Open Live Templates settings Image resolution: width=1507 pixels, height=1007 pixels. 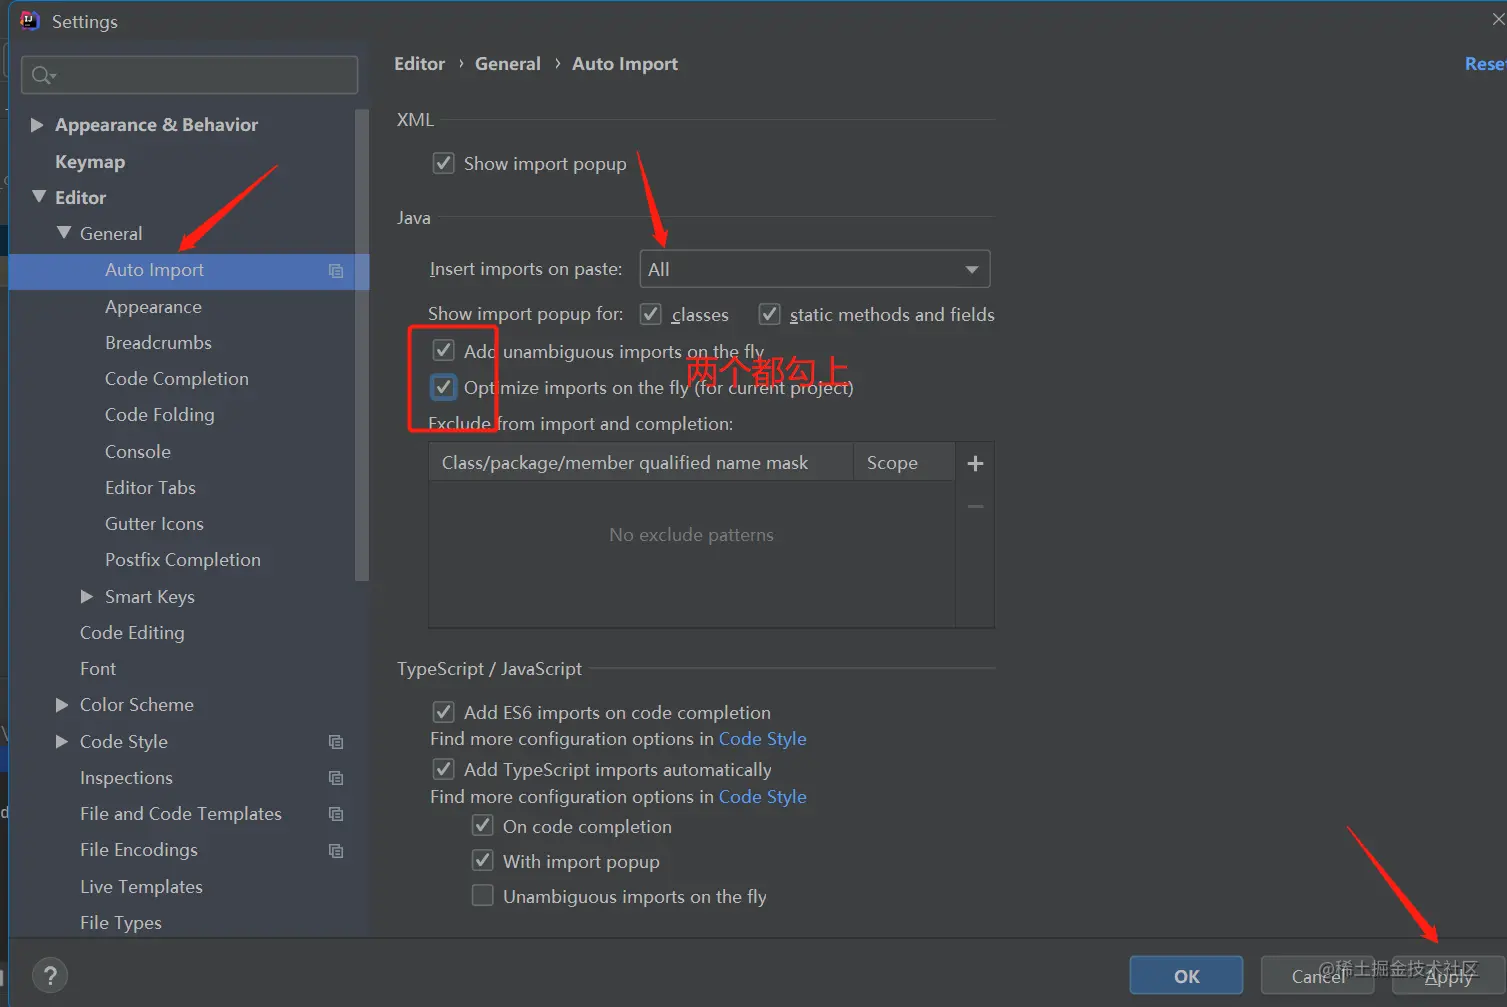coord(141,887)
